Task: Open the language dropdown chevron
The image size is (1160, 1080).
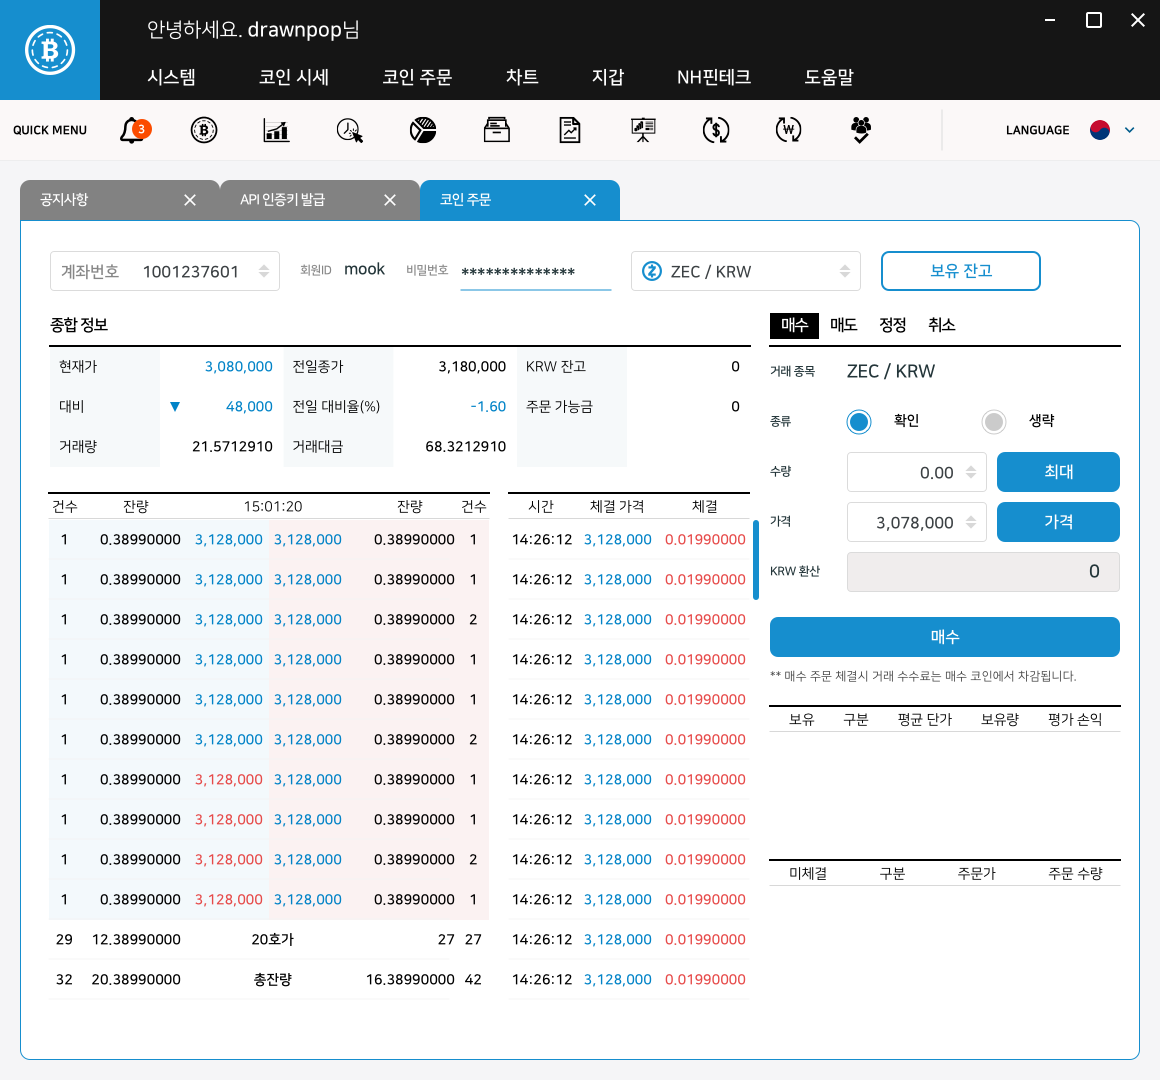Action: (x=1130, y=130)
